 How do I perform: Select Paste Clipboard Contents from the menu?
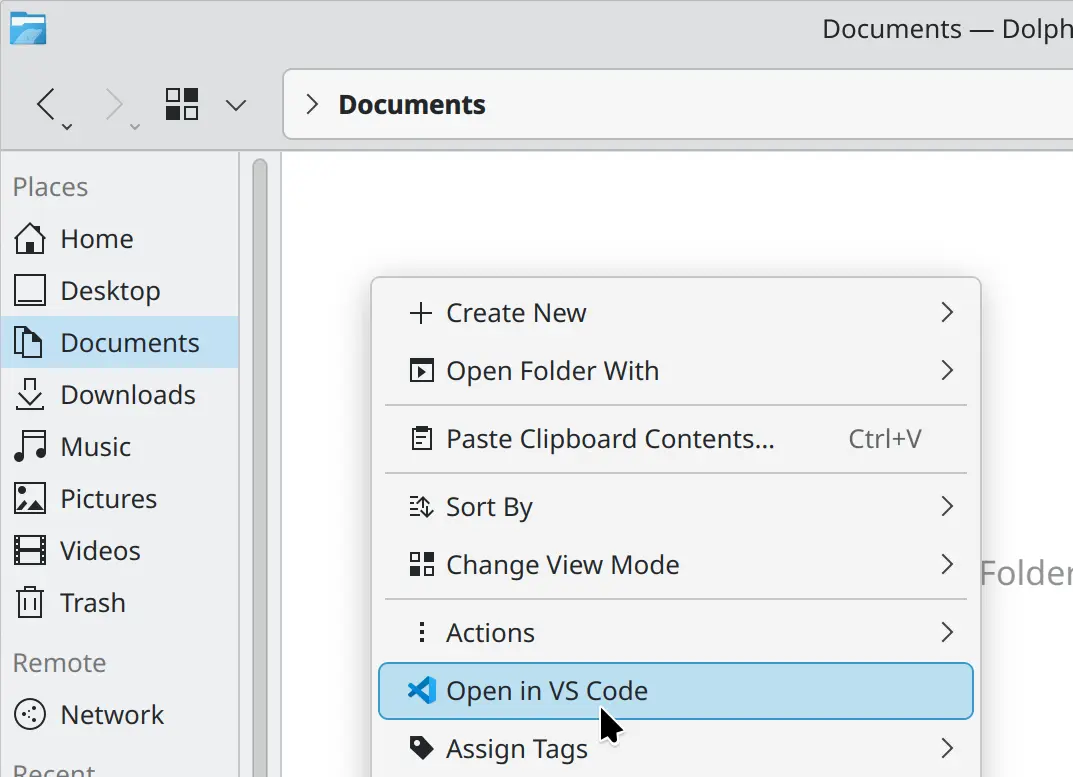609,438
